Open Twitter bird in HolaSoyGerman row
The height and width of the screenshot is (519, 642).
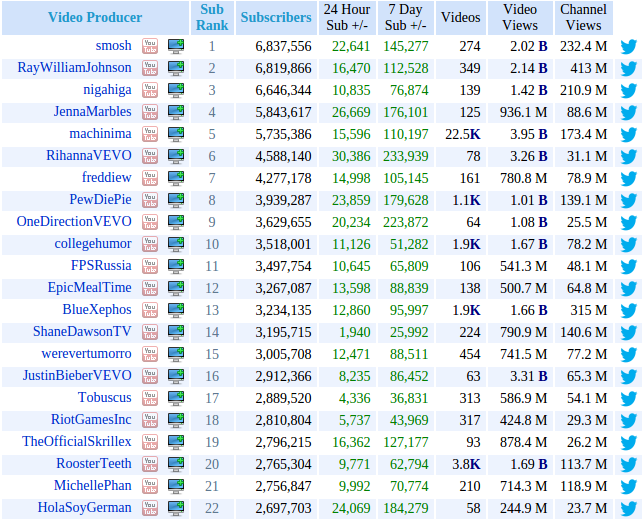pyautogui.click(x=628, y=509)
